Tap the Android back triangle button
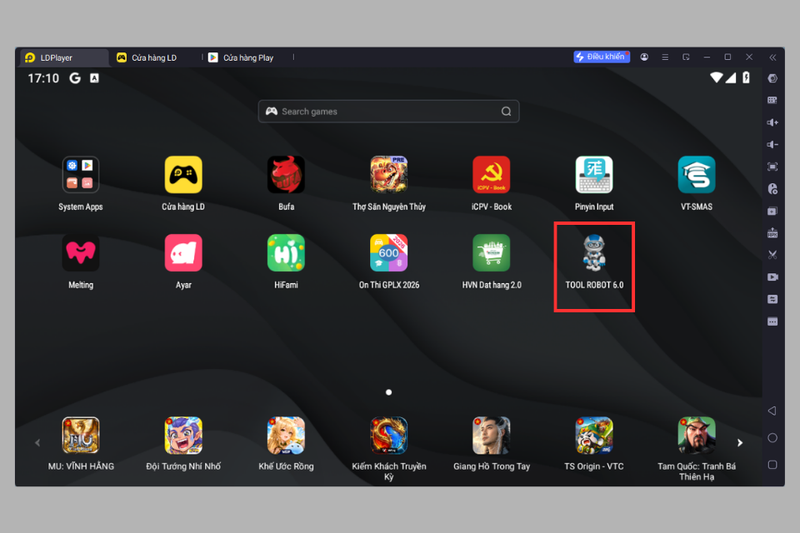Screen dimensions: 800x533 772,411
